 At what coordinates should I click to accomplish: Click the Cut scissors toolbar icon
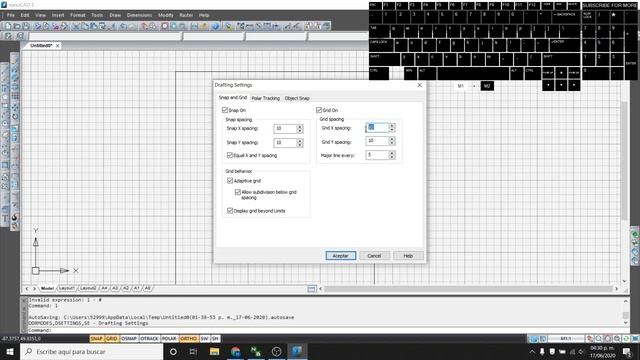click(76, 26)
